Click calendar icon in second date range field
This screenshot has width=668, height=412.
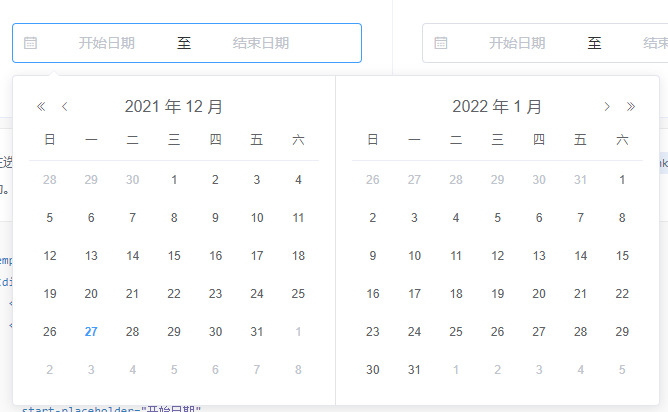pyautogui.click(x=441, y=43)
